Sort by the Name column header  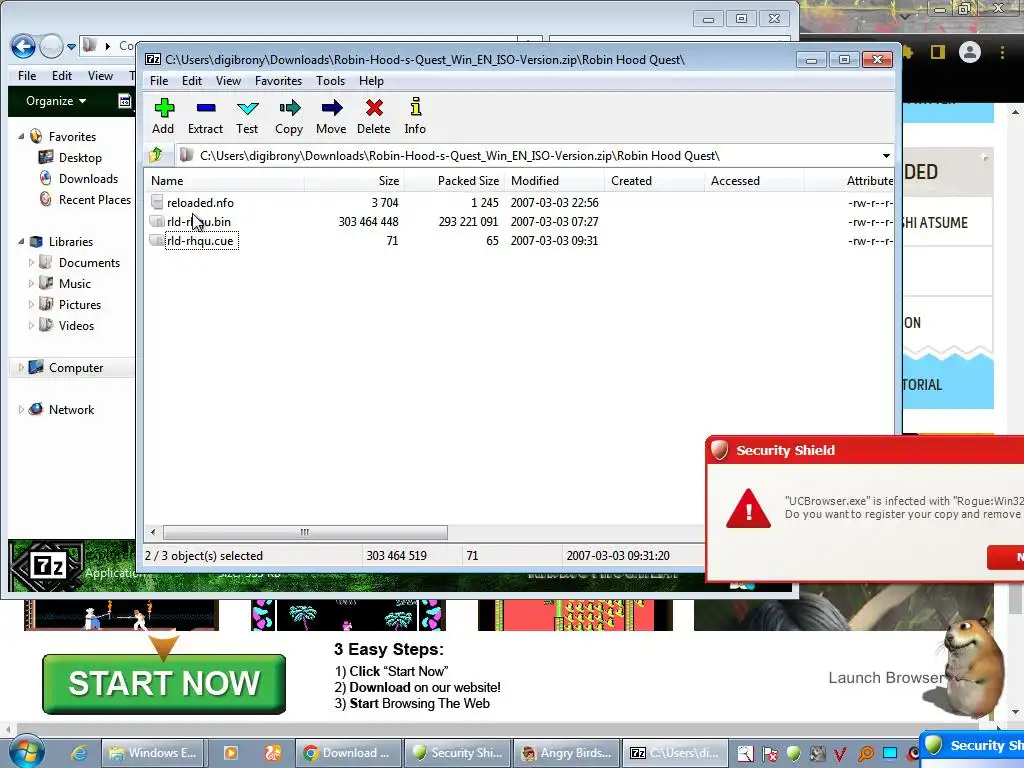click(224, 181)
